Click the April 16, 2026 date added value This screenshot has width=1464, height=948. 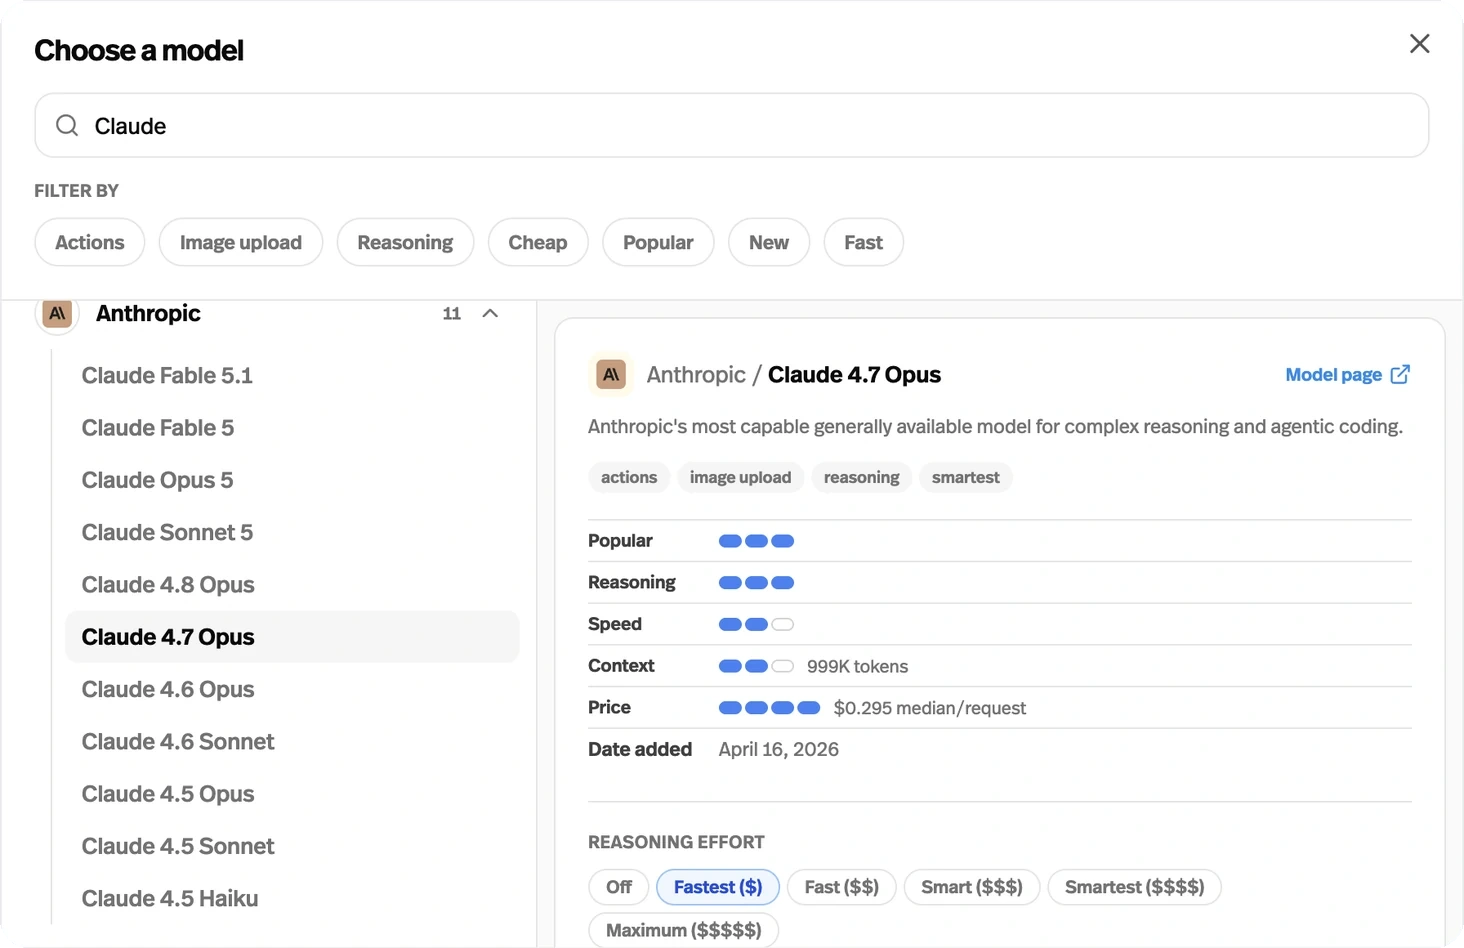click(779, 750)
